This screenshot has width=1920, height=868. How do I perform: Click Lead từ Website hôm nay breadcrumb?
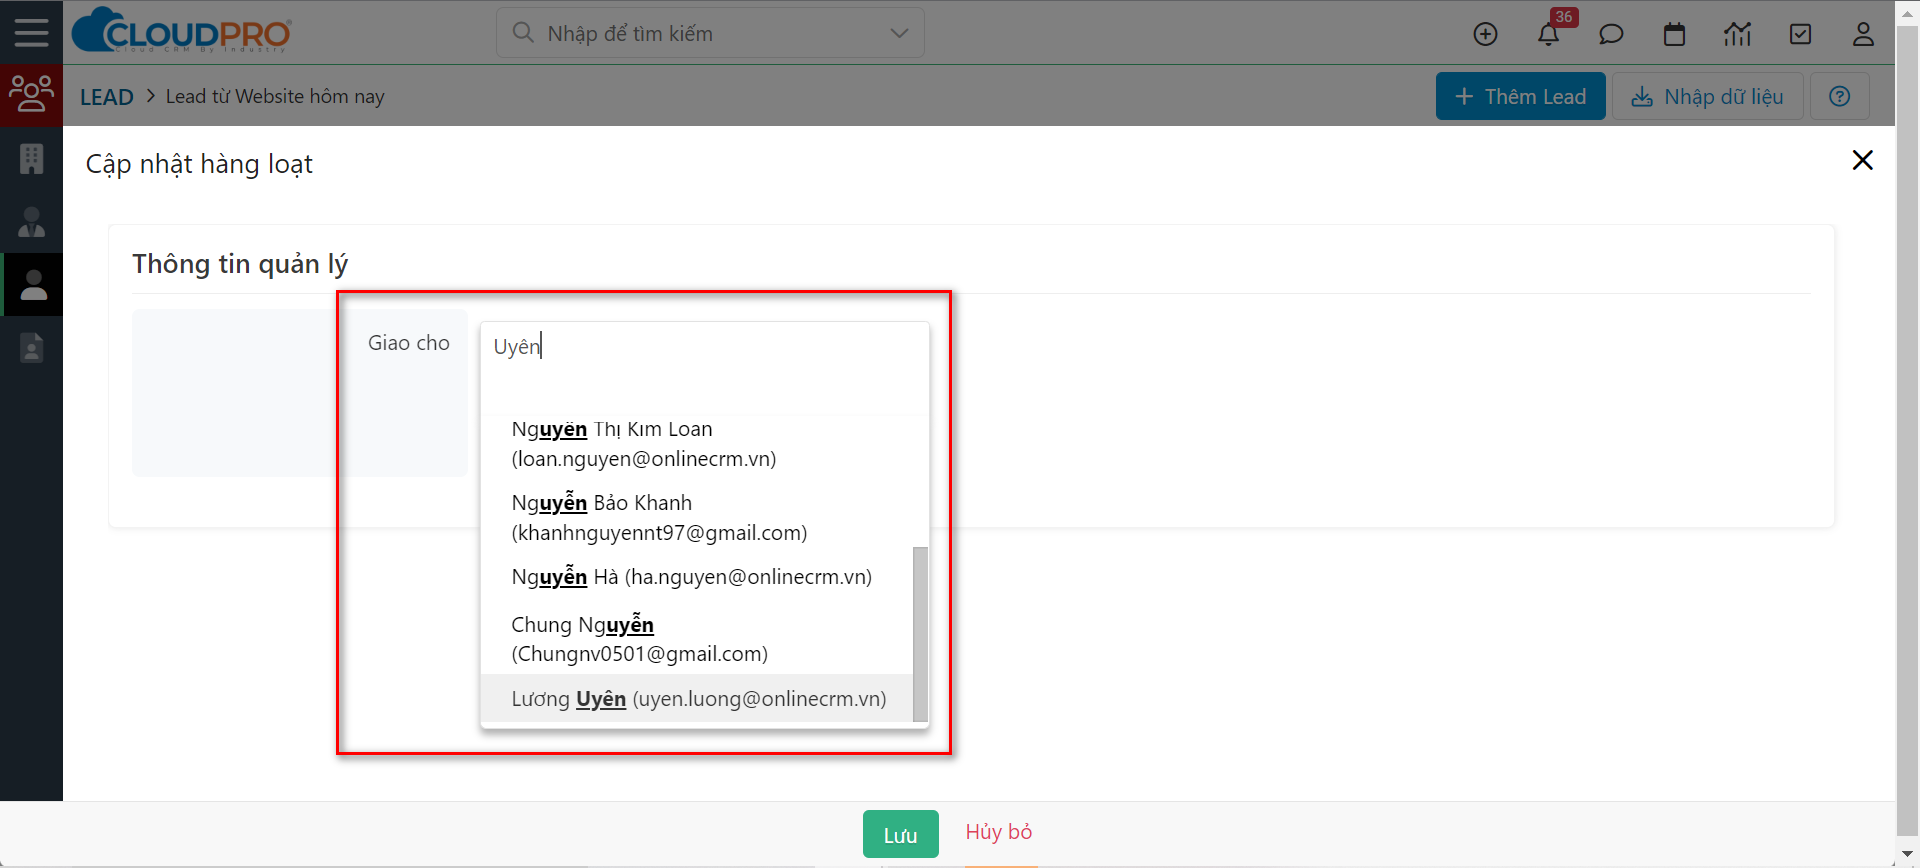pyautogui.click(x=275, y=97)
